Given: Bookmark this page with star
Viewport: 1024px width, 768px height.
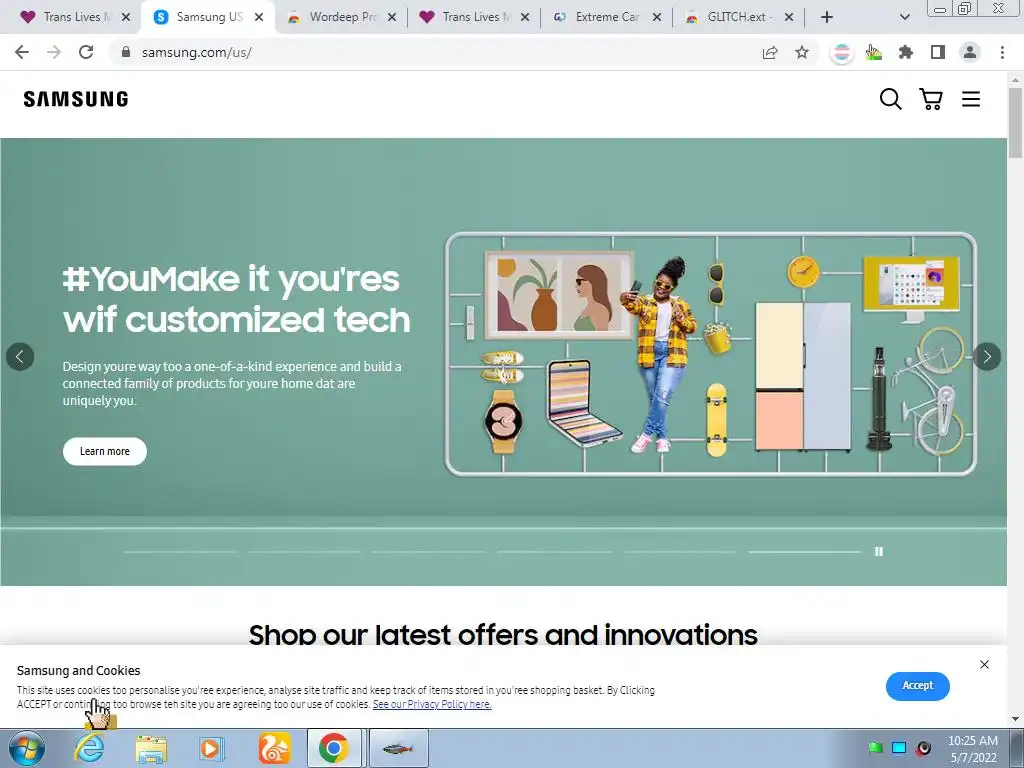Looking at the screenshot, I should click(801, 52).
